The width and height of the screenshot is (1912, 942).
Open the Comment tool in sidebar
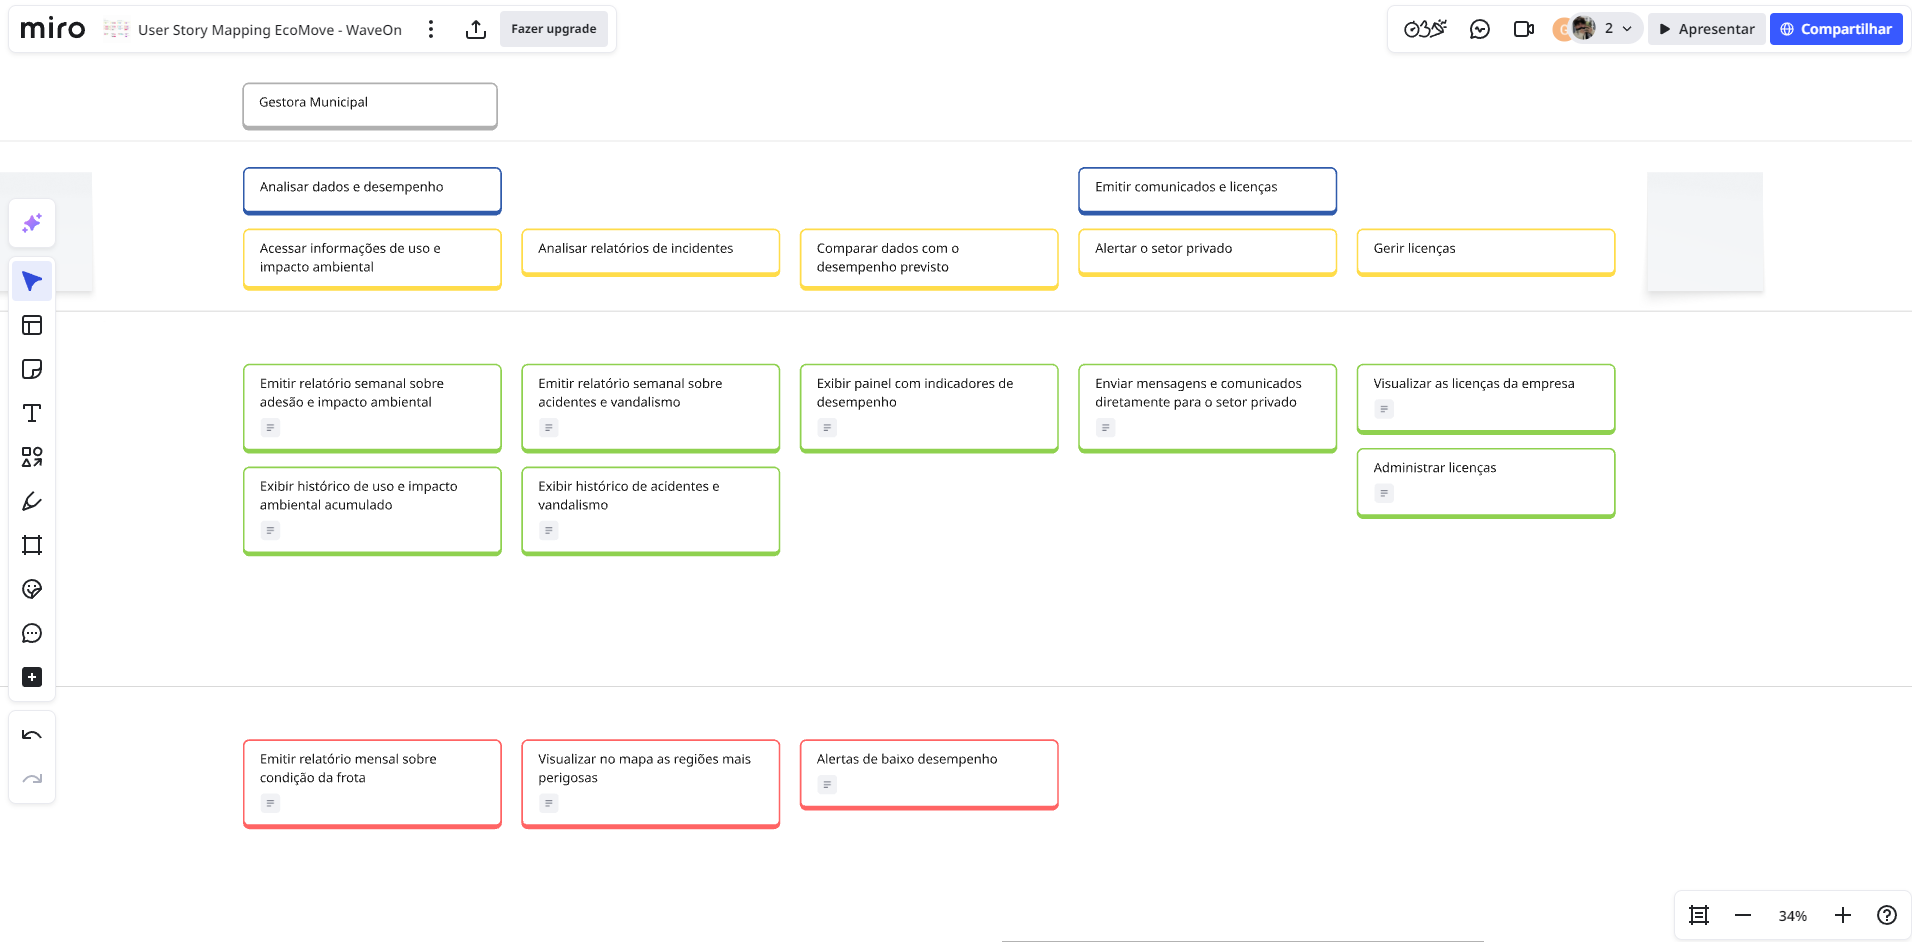[32, 633]
